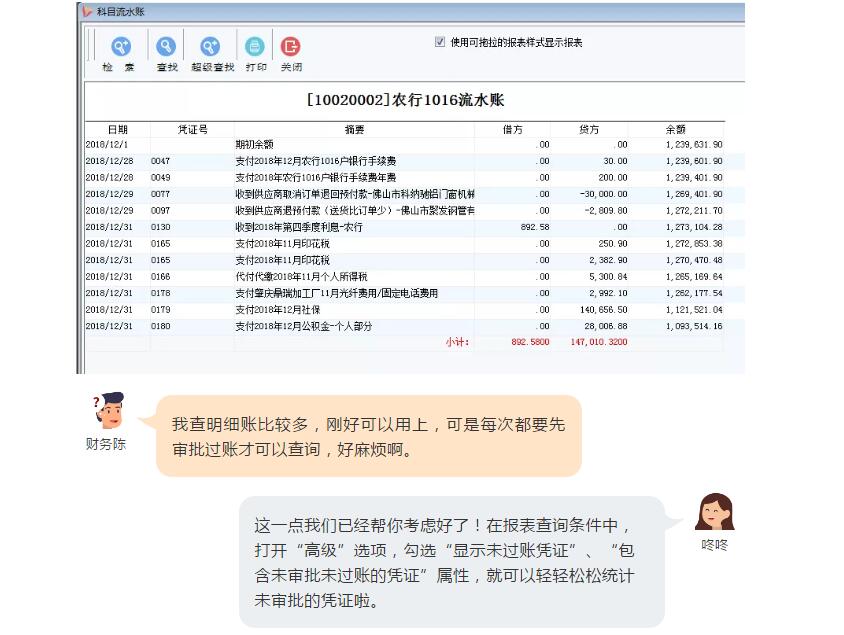The image size is (844, 635).
Task: Click the 日期 column header
Action: (x=117, y=129)
